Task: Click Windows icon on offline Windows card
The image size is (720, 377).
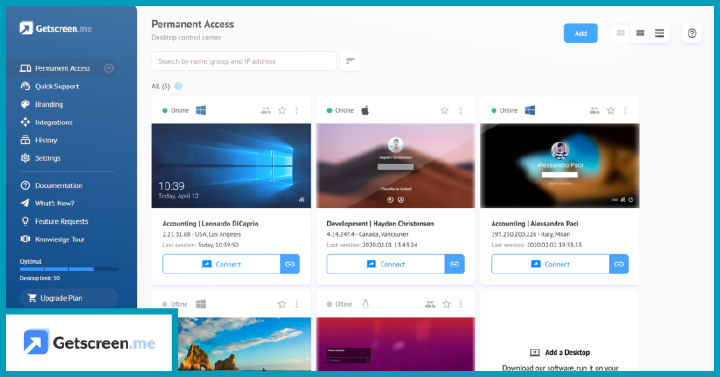Action: 201,304
